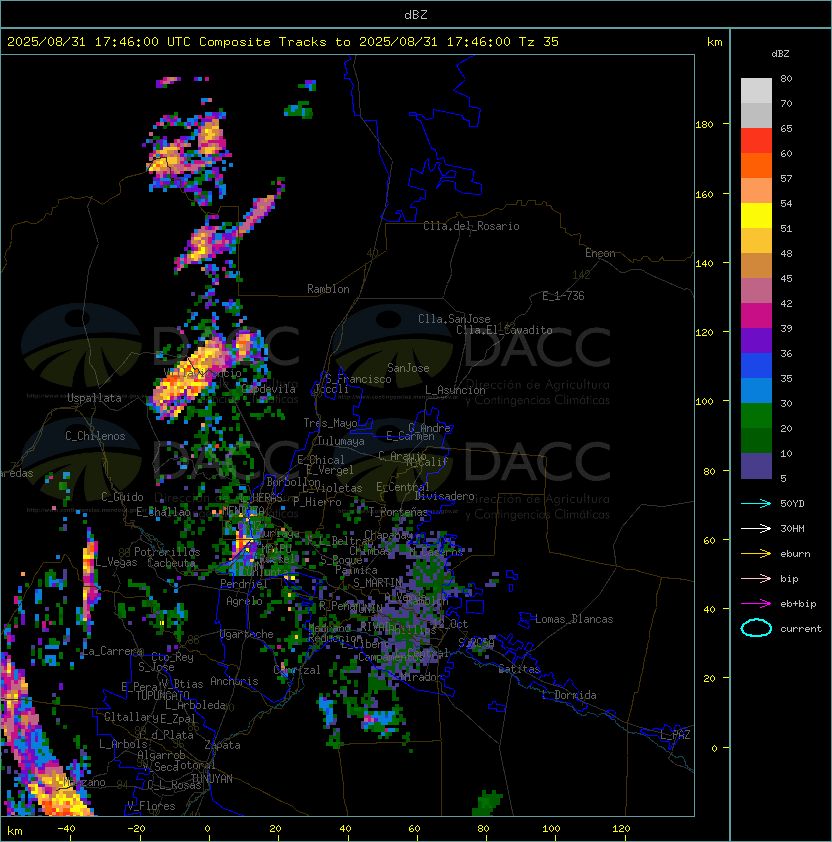Pick the slate swatch at scale bottom
This screenshot has width=832, height=842.
[x=756, y=466]
